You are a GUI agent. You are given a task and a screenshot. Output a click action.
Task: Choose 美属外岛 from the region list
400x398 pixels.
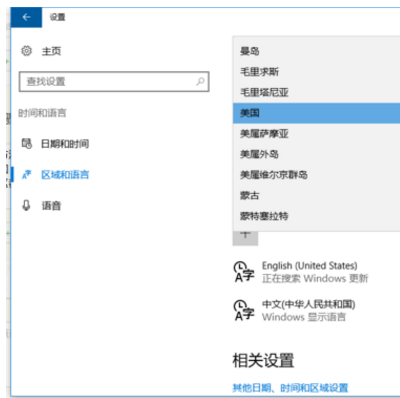(316, 154)
